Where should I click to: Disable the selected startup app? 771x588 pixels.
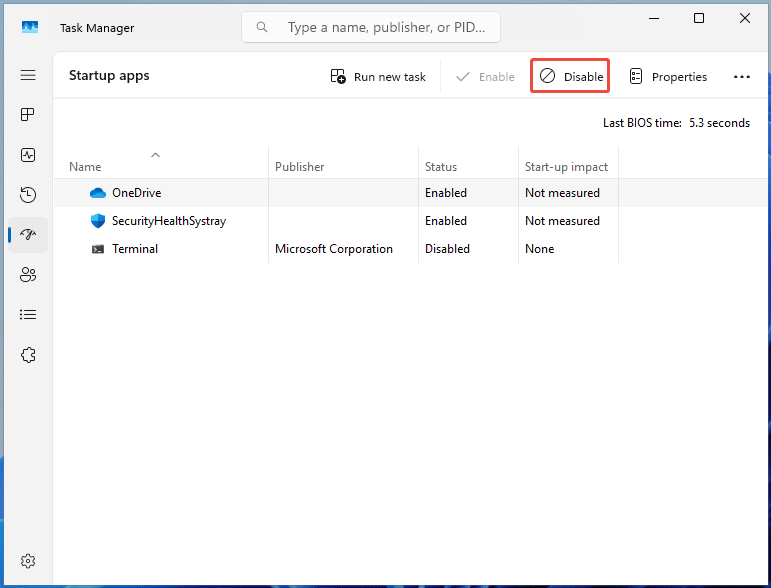[570, 76]
